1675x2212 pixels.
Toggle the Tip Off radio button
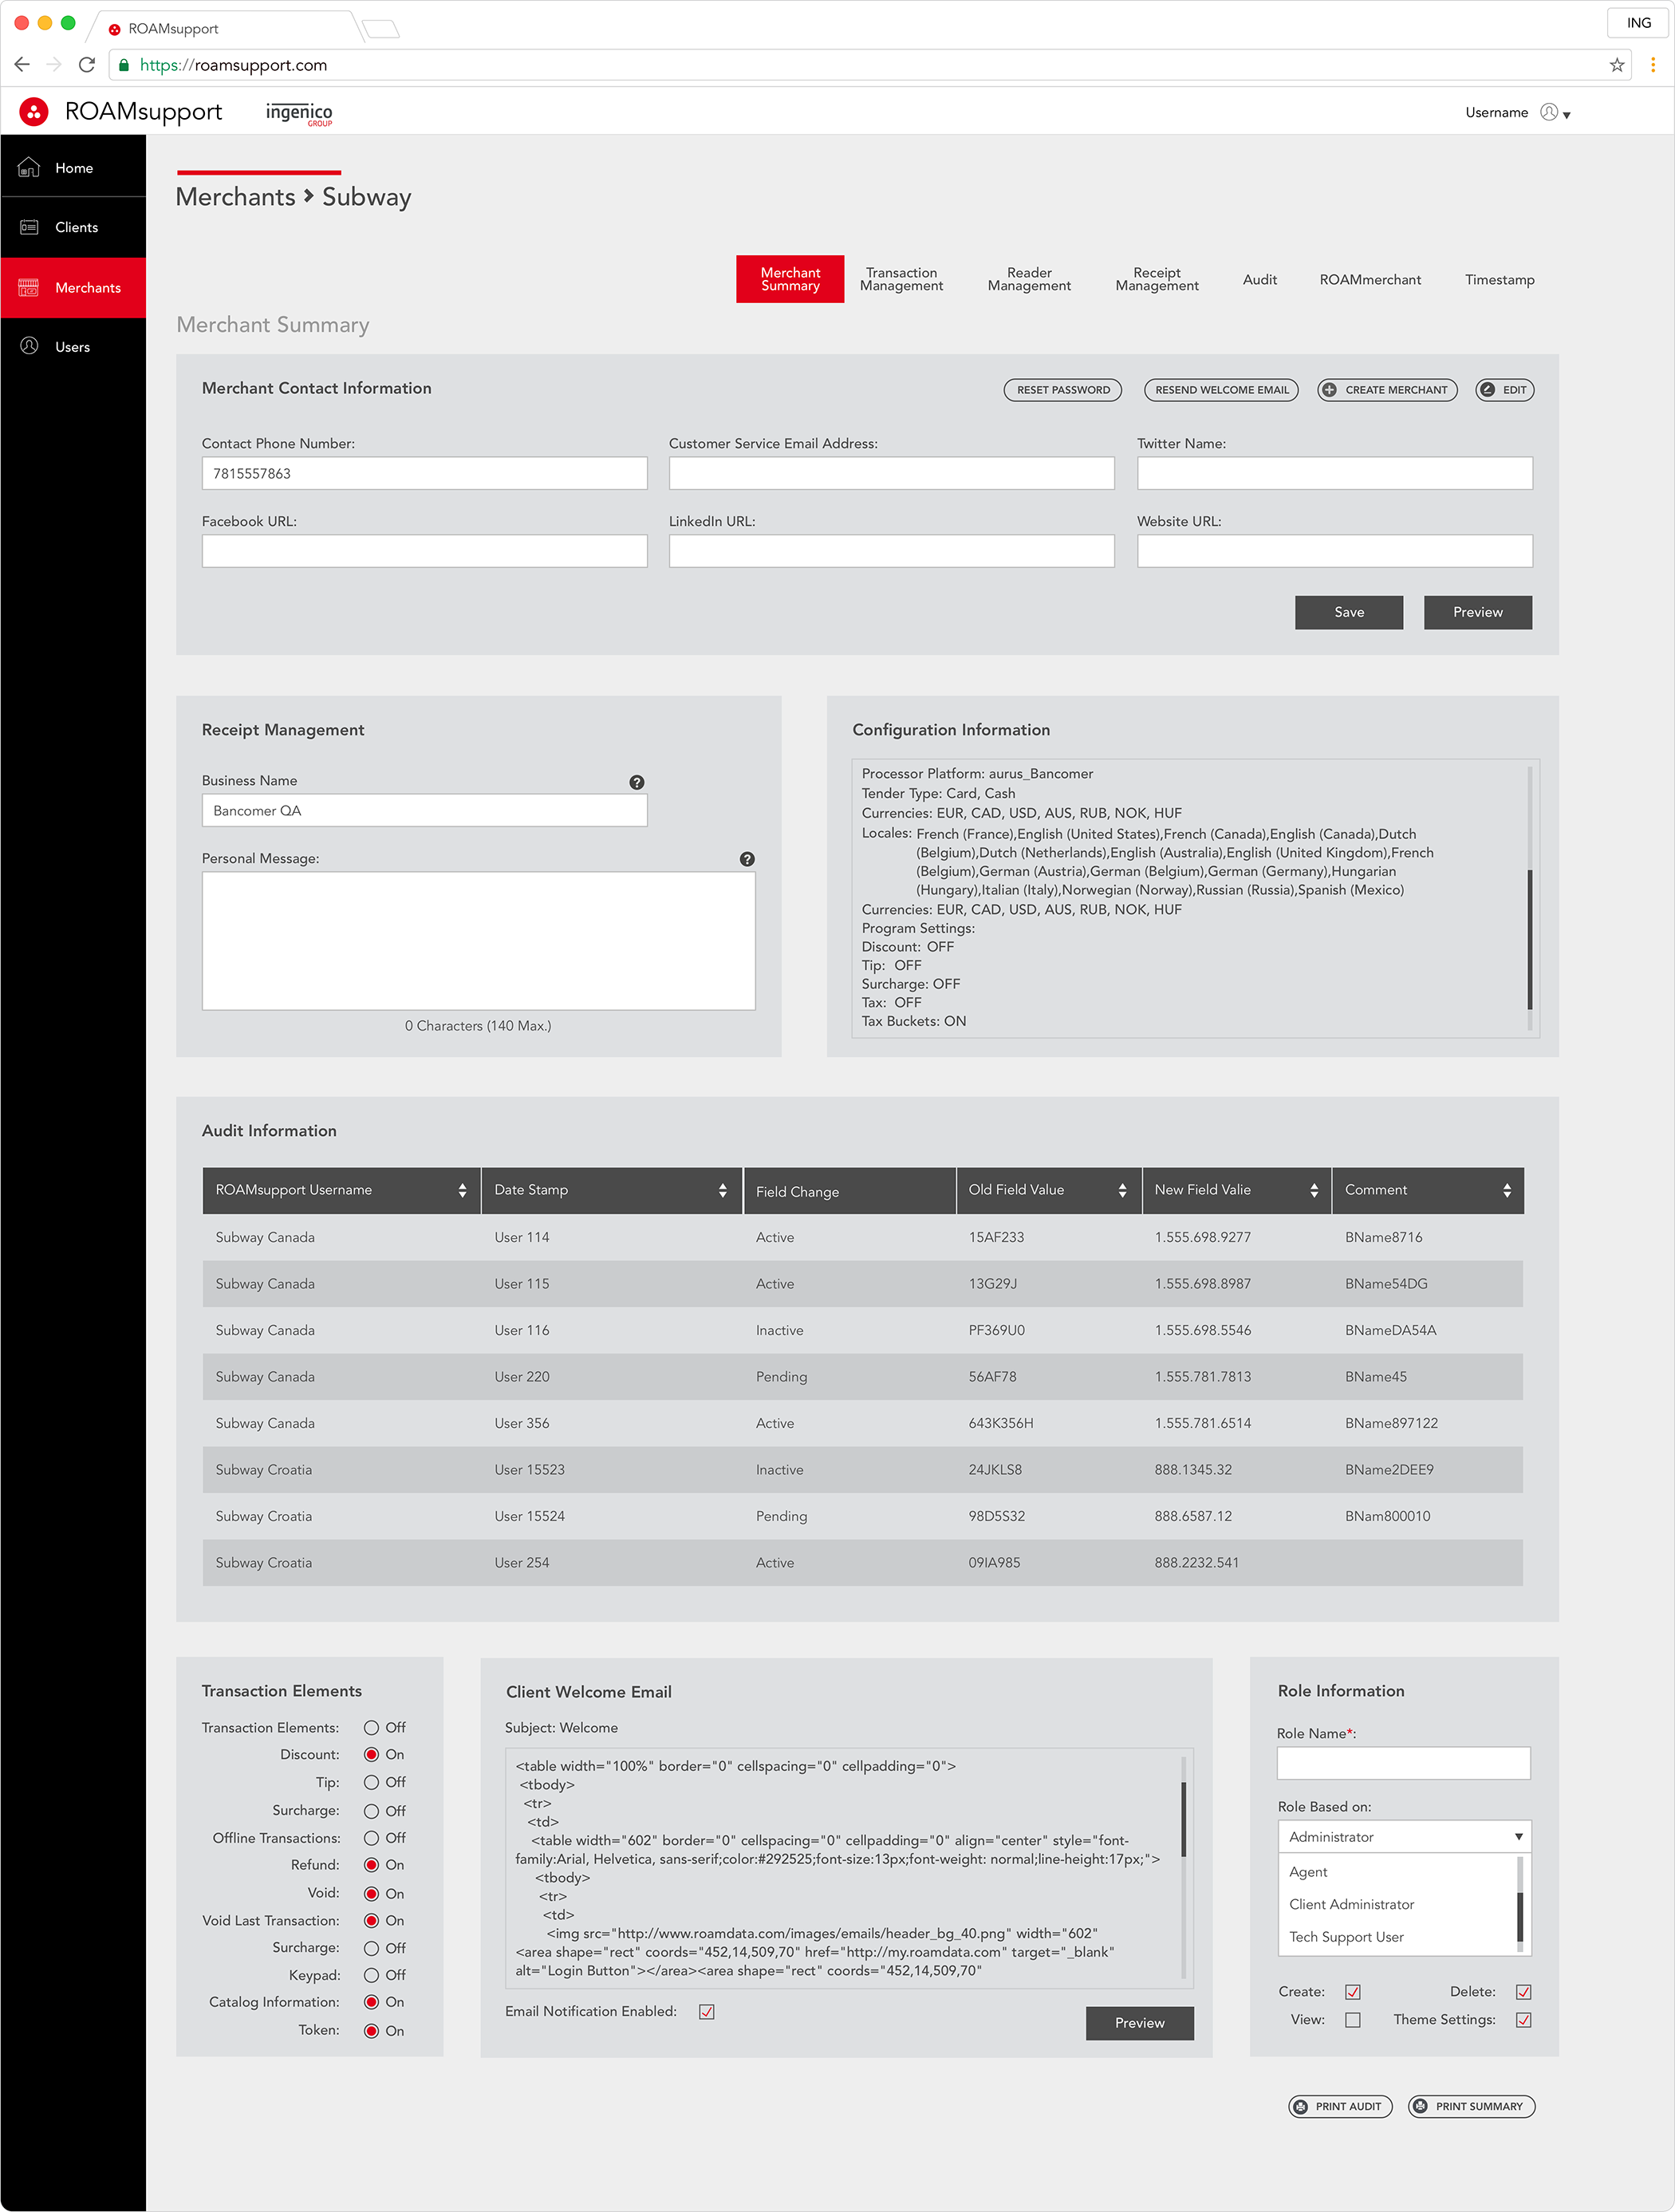371,1783
